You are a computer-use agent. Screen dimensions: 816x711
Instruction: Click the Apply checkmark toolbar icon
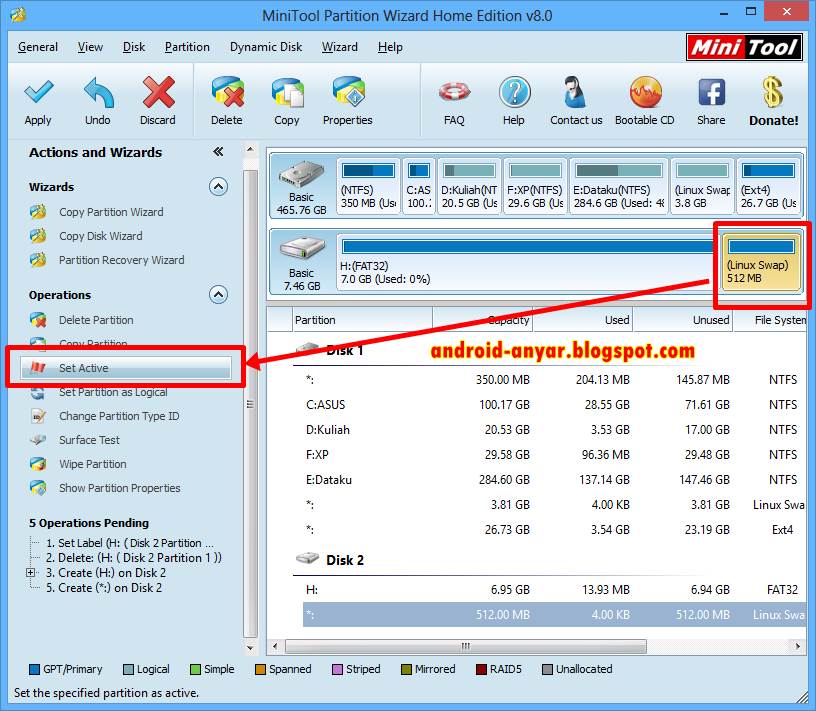pos(39,92)
